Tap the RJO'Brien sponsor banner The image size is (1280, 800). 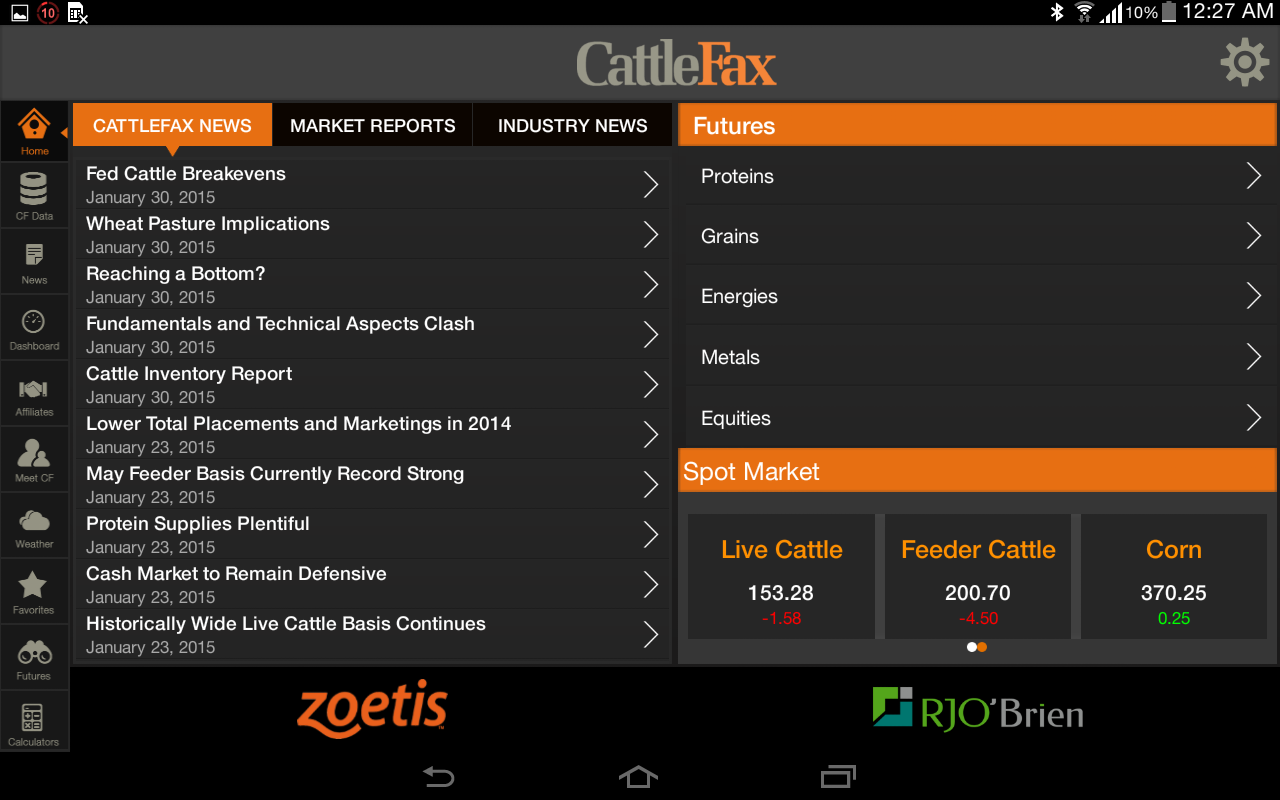[x=978, y=708]
